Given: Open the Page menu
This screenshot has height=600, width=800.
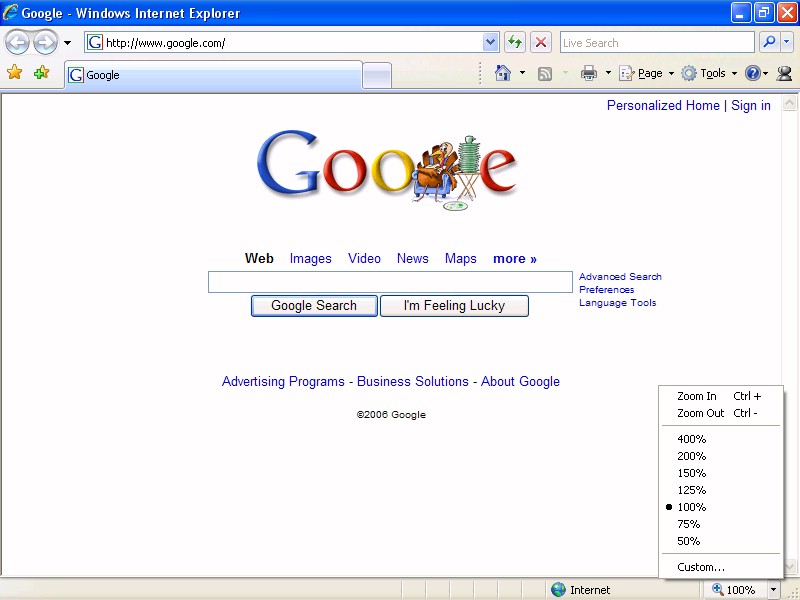Looking at the screenshot, I should pyautogui.click(x=646, y=73).
